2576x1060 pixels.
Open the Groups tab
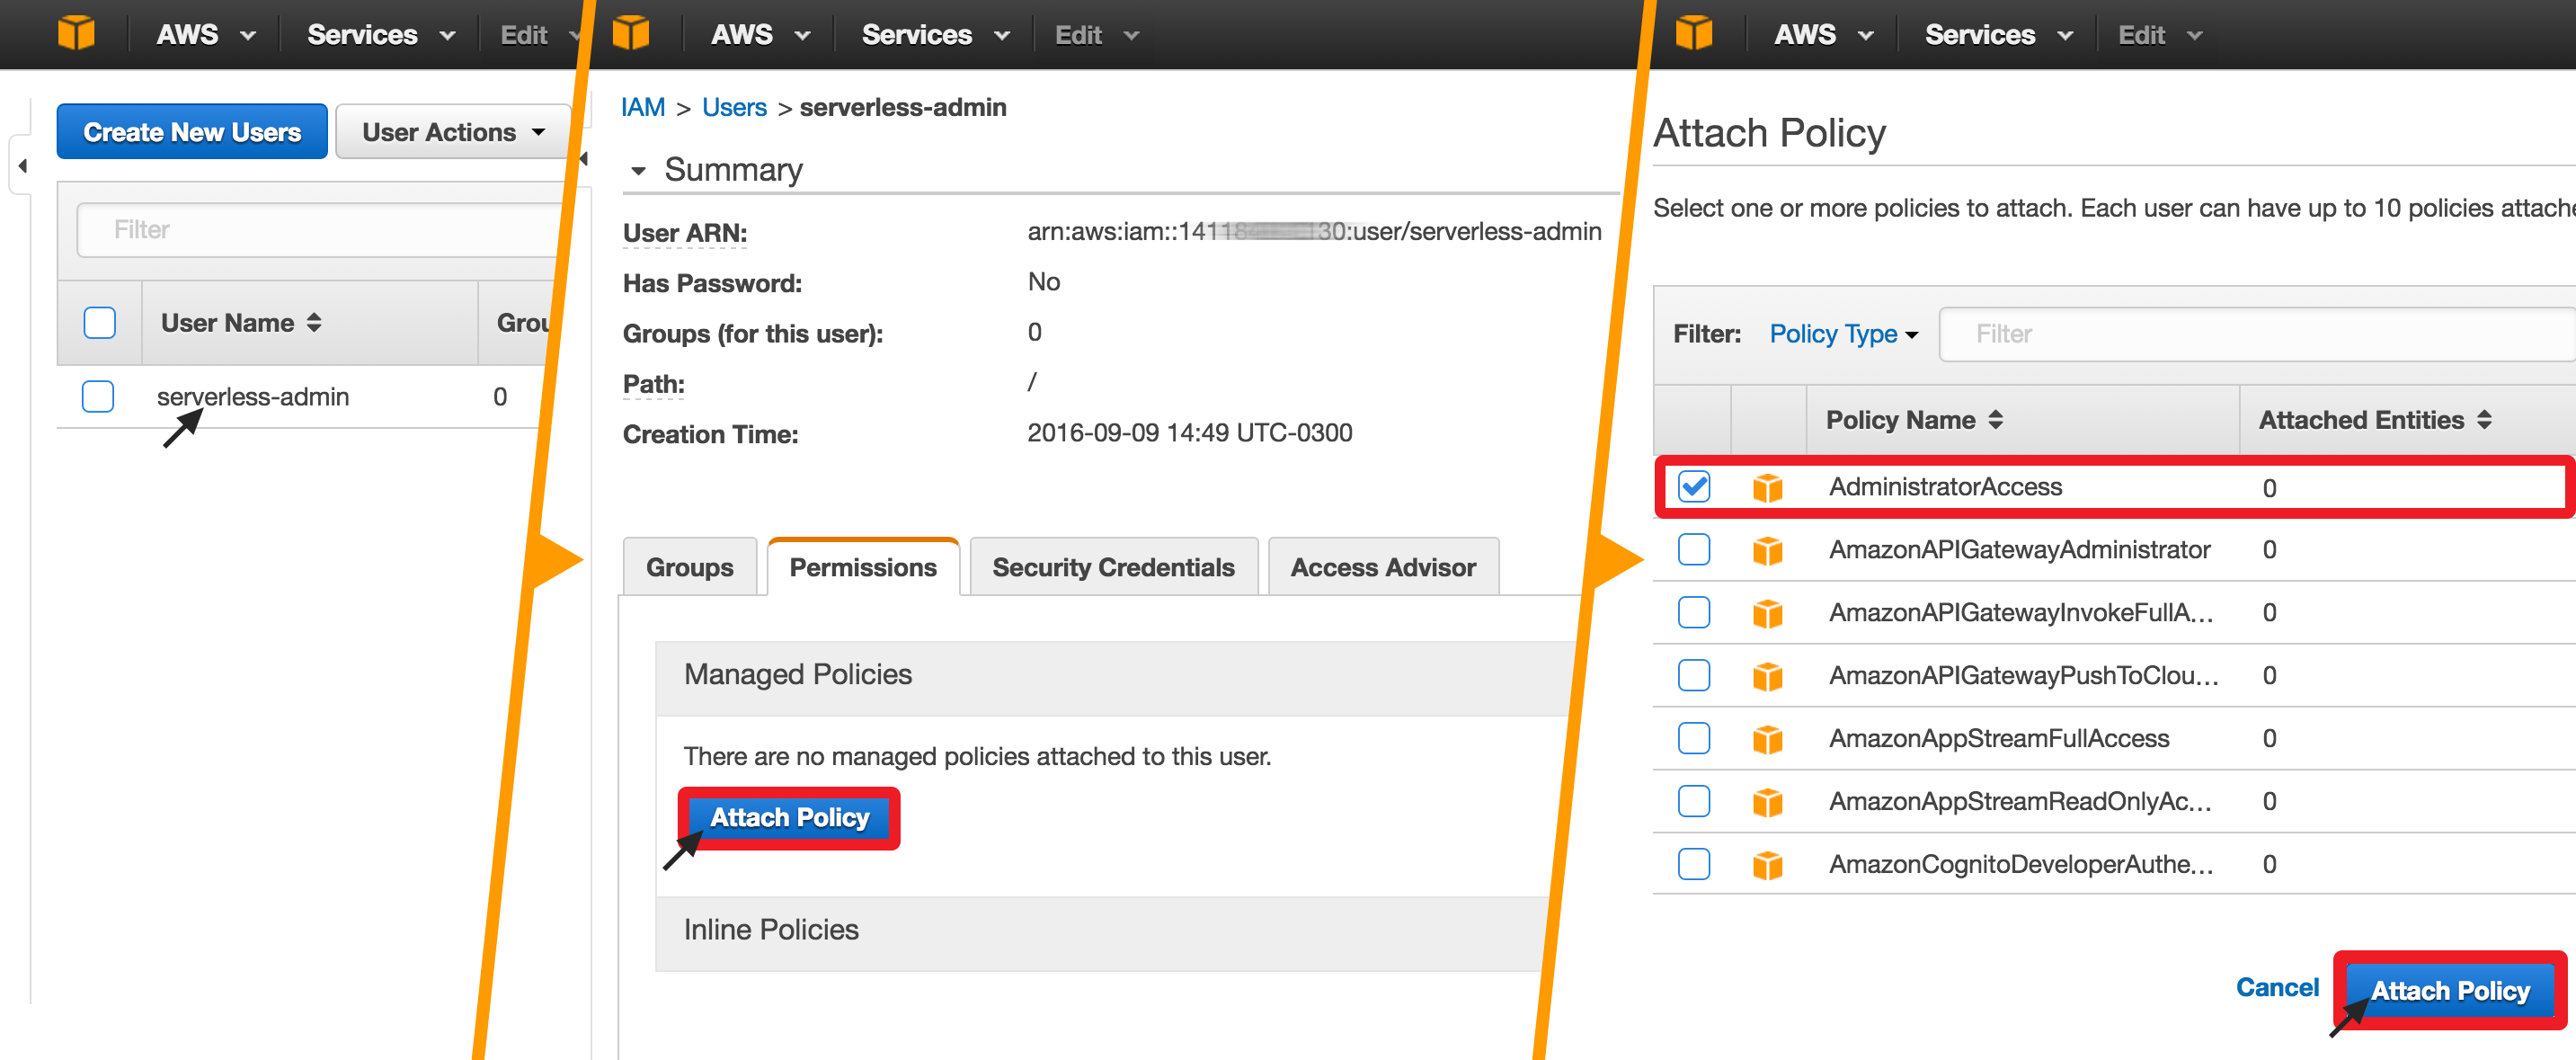689,567
